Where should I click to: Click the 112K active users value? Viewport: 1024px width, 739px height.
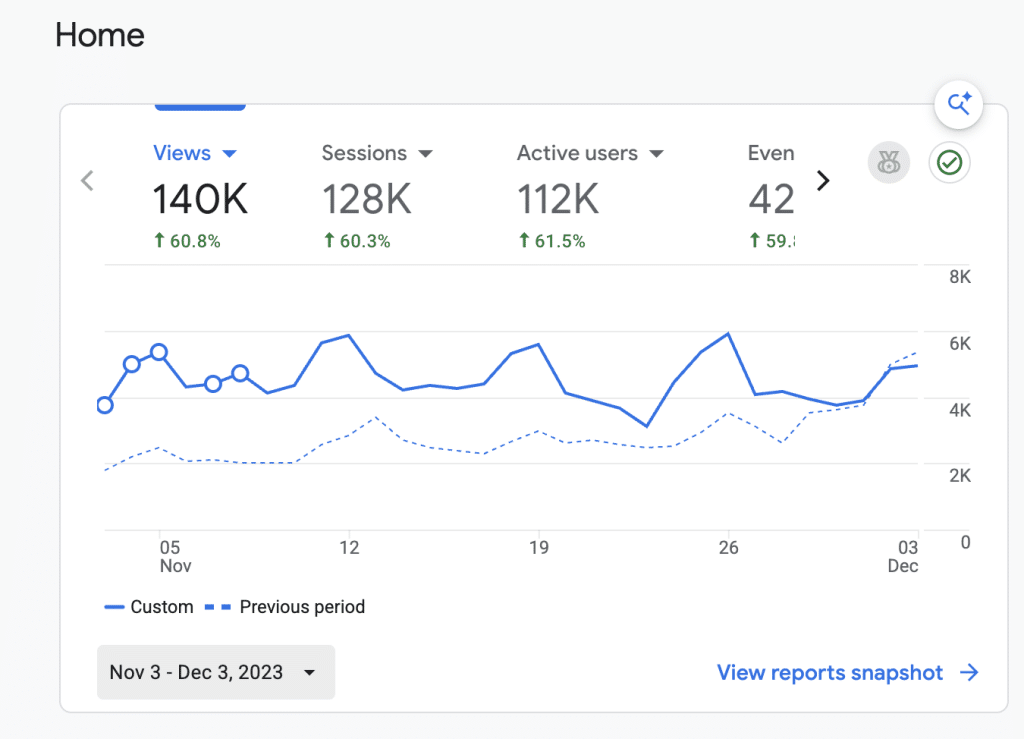point(558,199)
